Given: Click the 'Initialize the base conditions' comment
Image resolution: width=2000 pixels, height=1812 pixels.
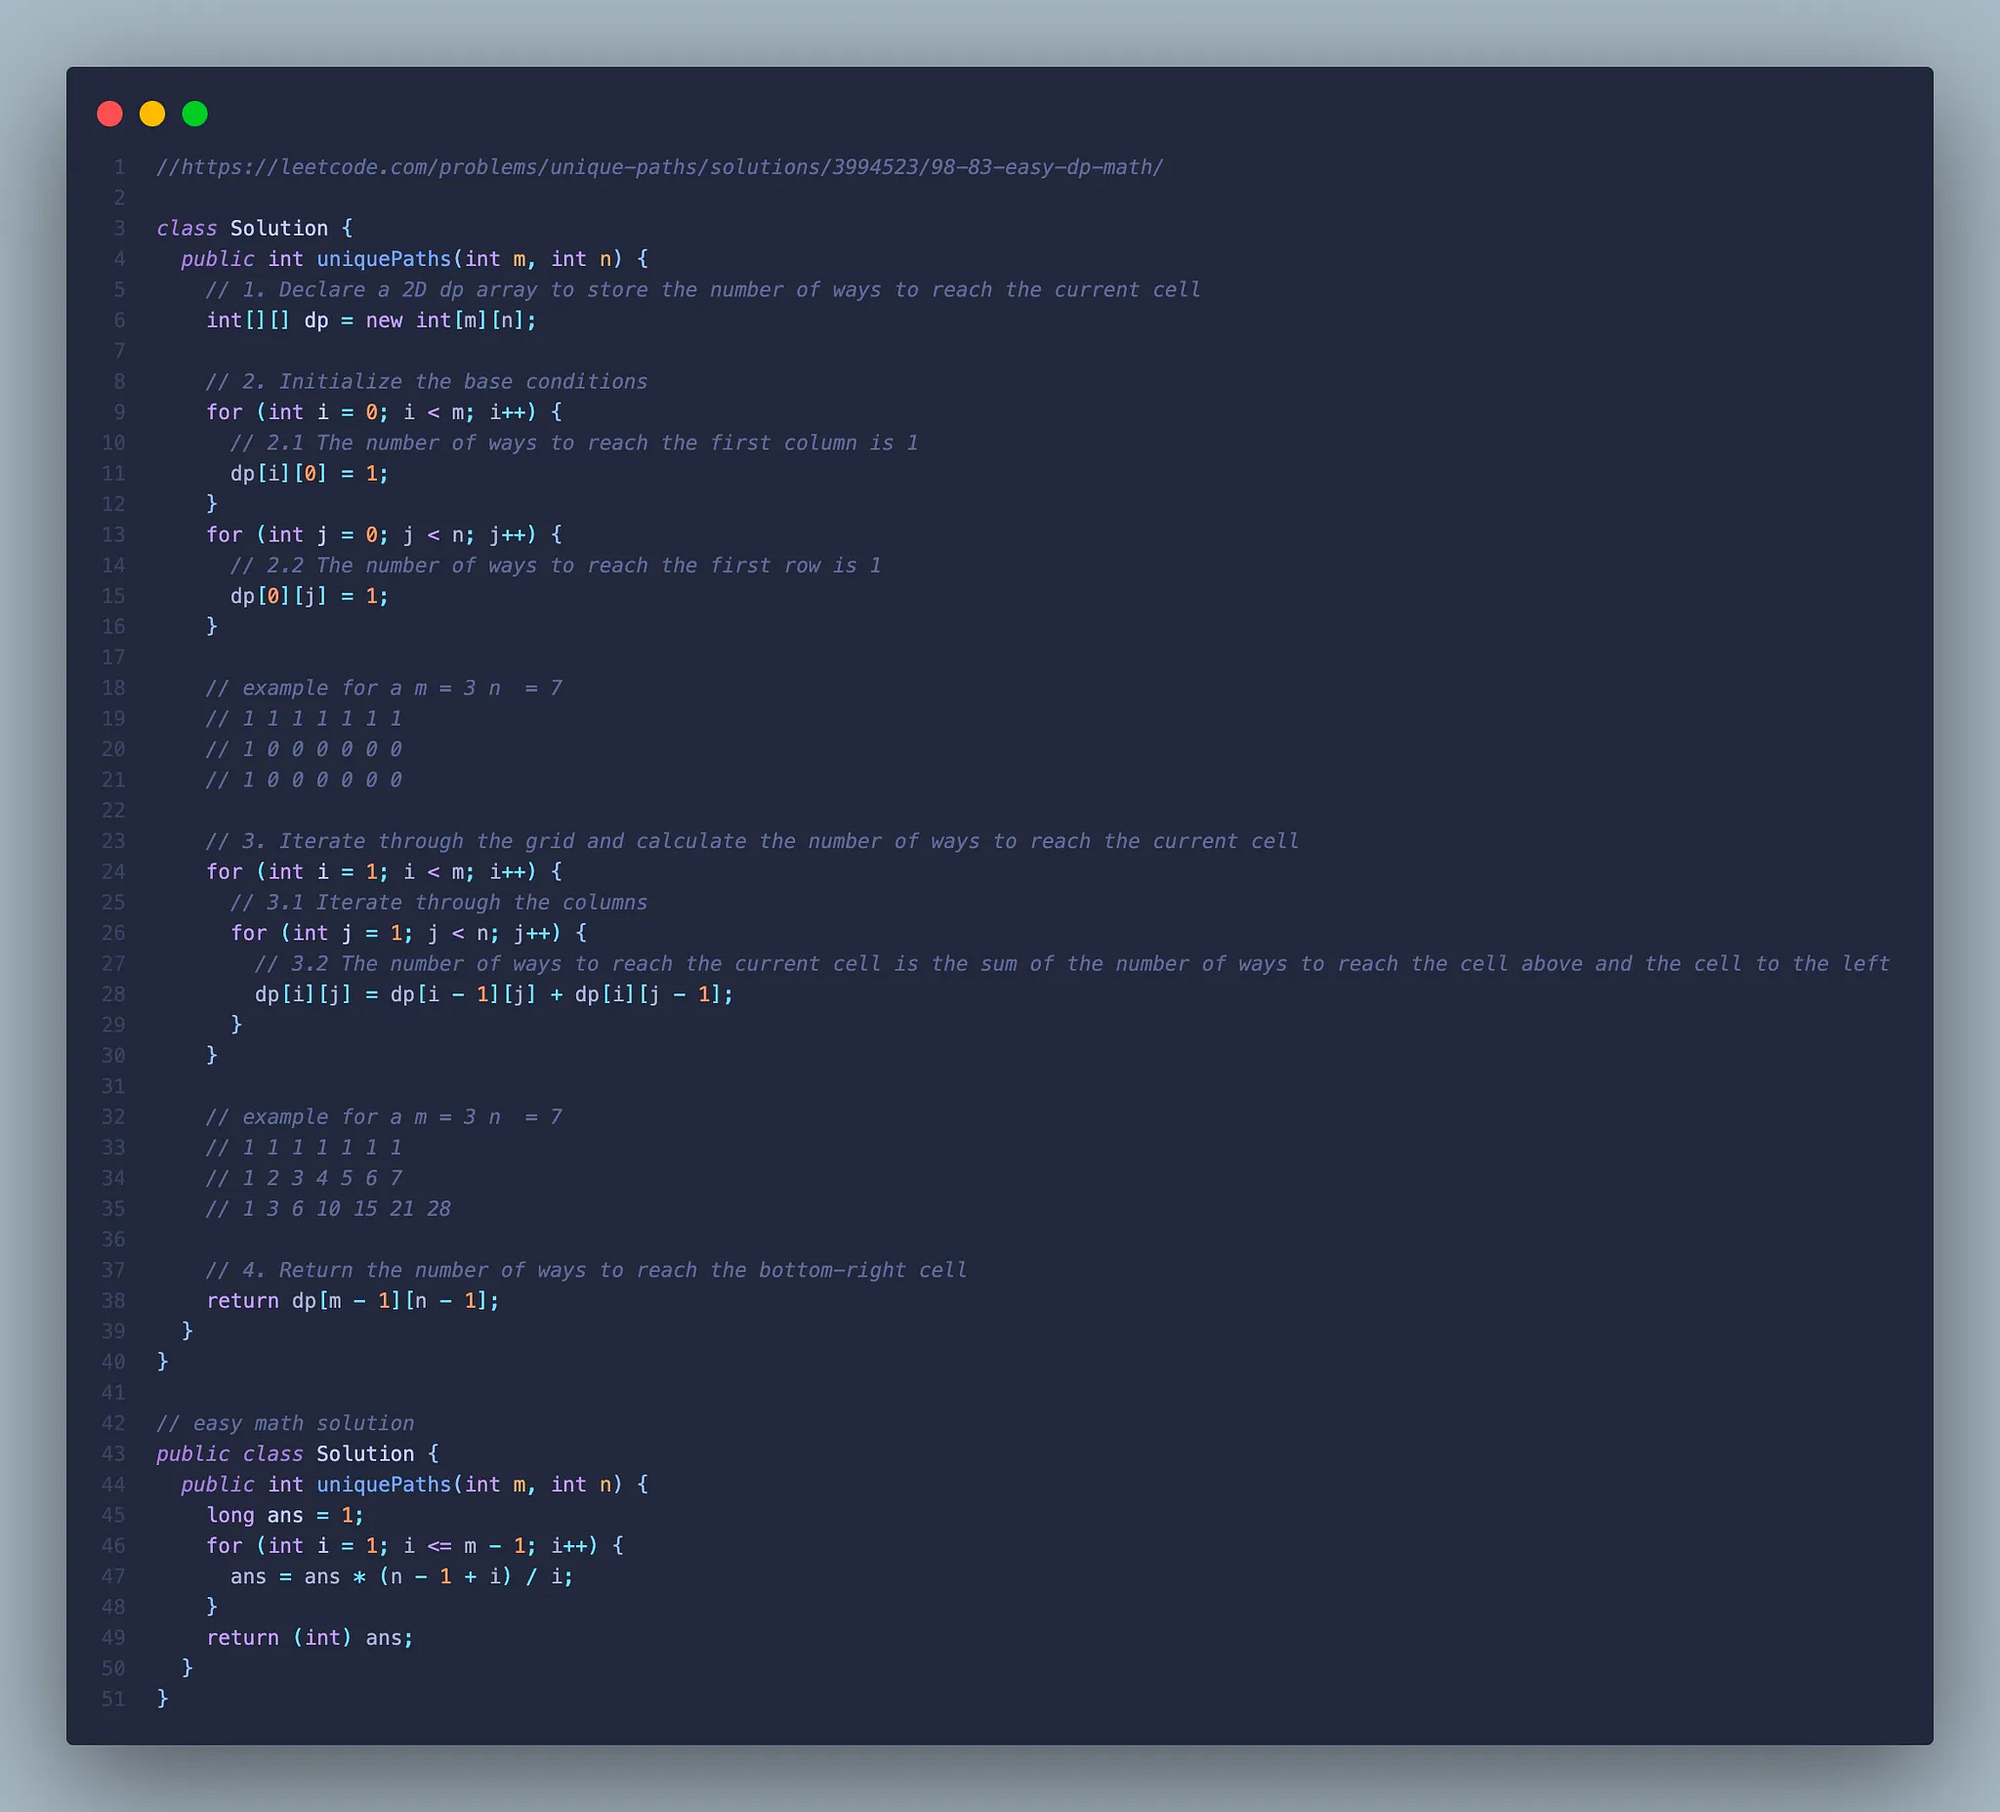Looking at the screenshot, I should tap(427, 382).
